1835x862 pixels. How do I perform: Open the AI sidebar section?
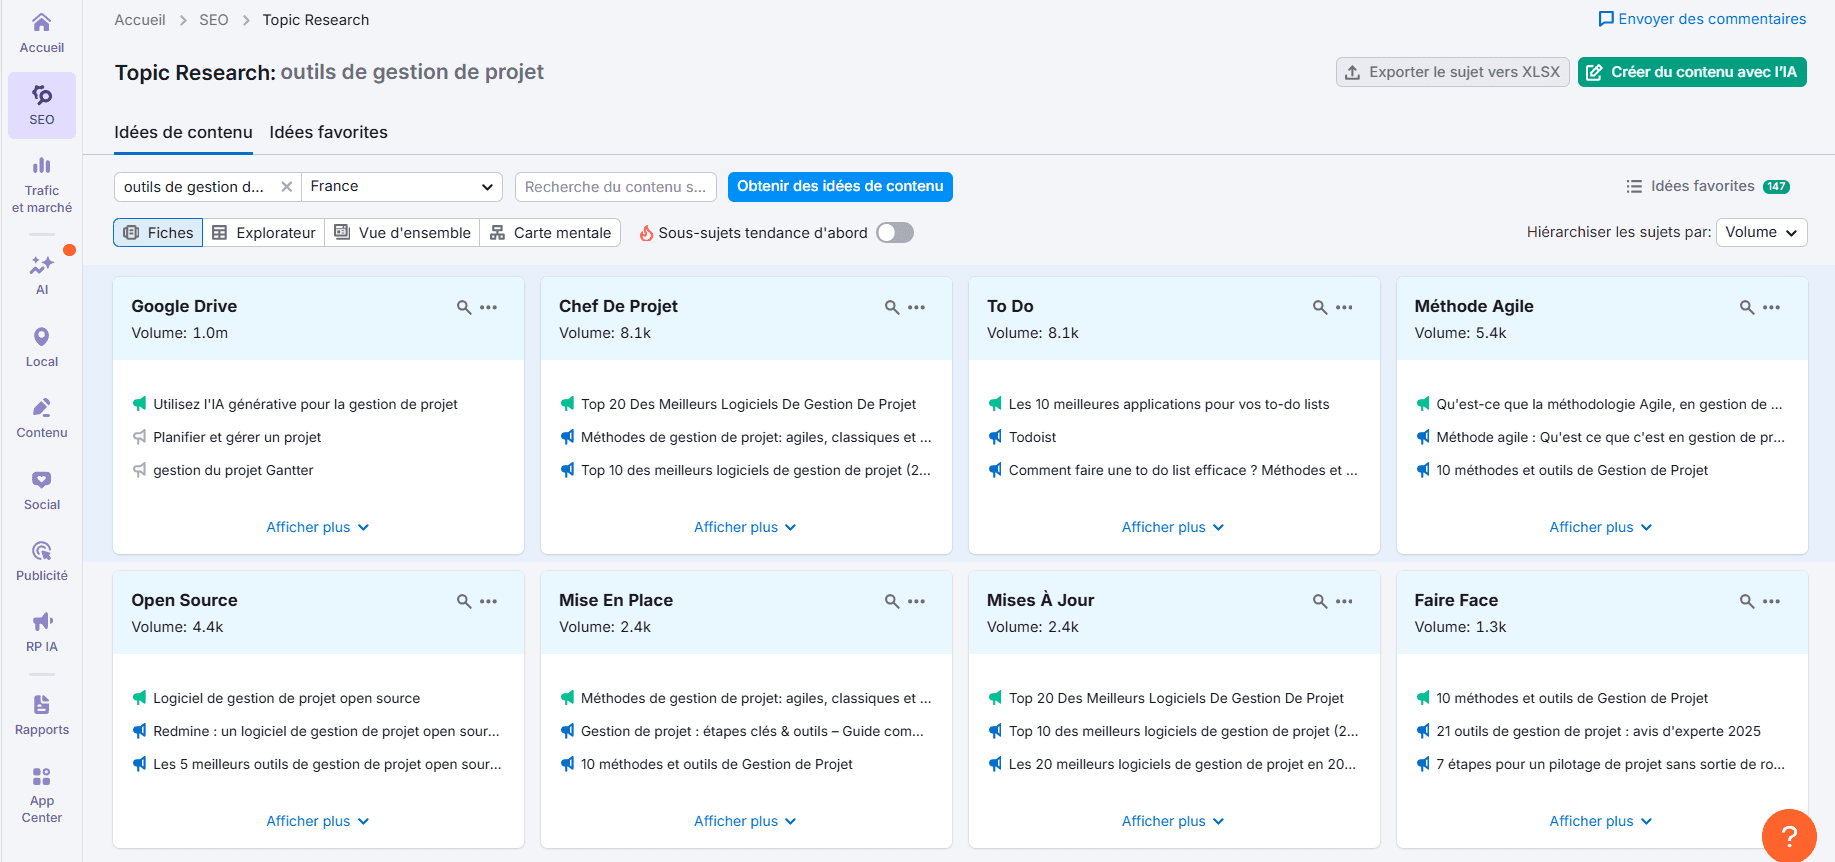(x=41, y=274)
